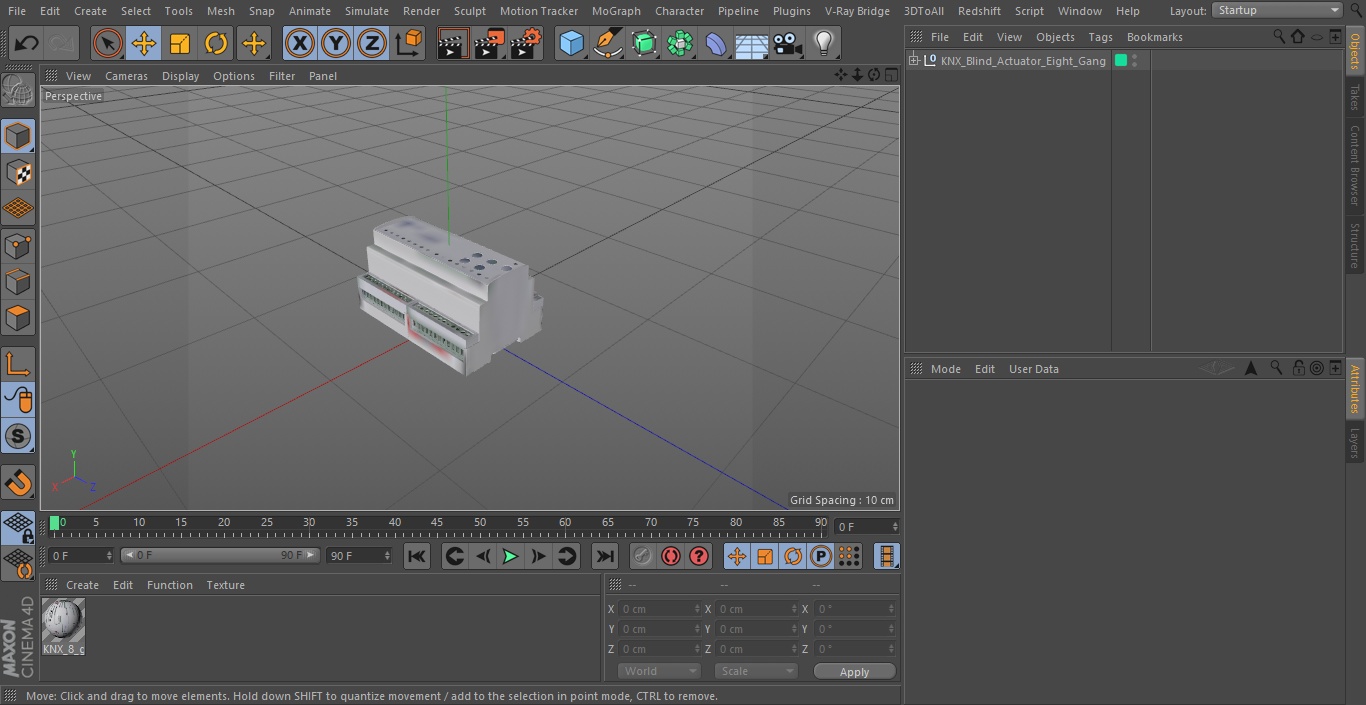Click the X position input field
1366x705 pixels.
[x=659, y=609]
